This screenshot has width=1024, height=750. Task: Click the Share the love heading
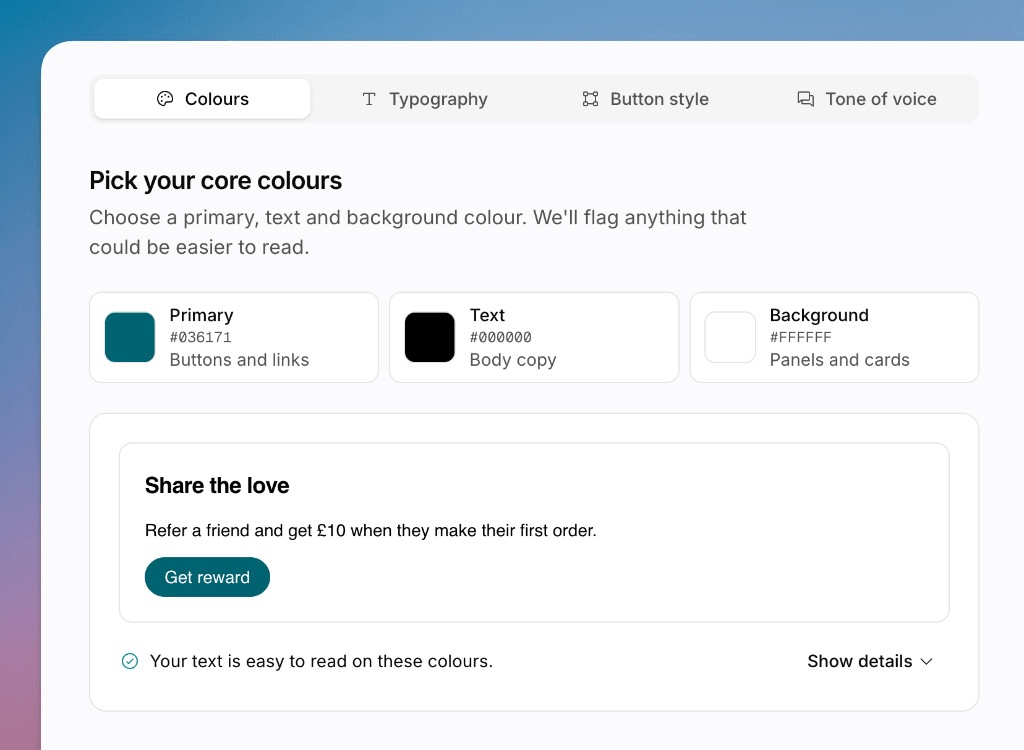217,485
